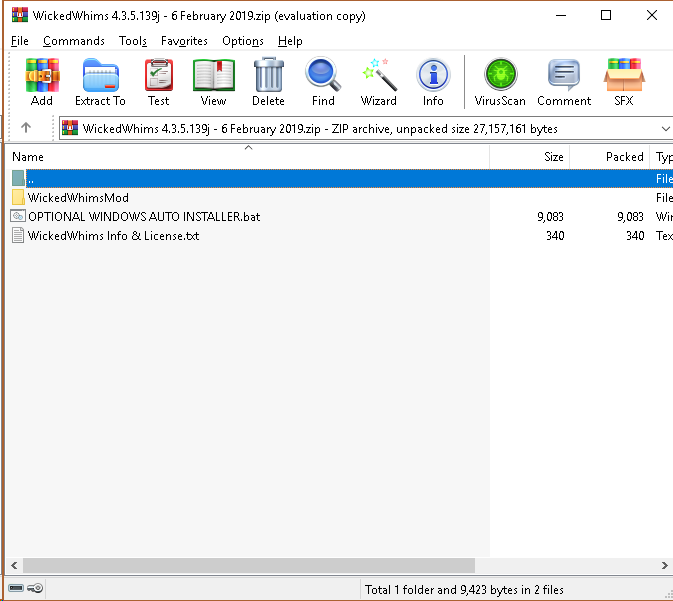673x601 pixels.
Task: Select WickedWhims Info & License.txt name
Action: coord(113,236)
